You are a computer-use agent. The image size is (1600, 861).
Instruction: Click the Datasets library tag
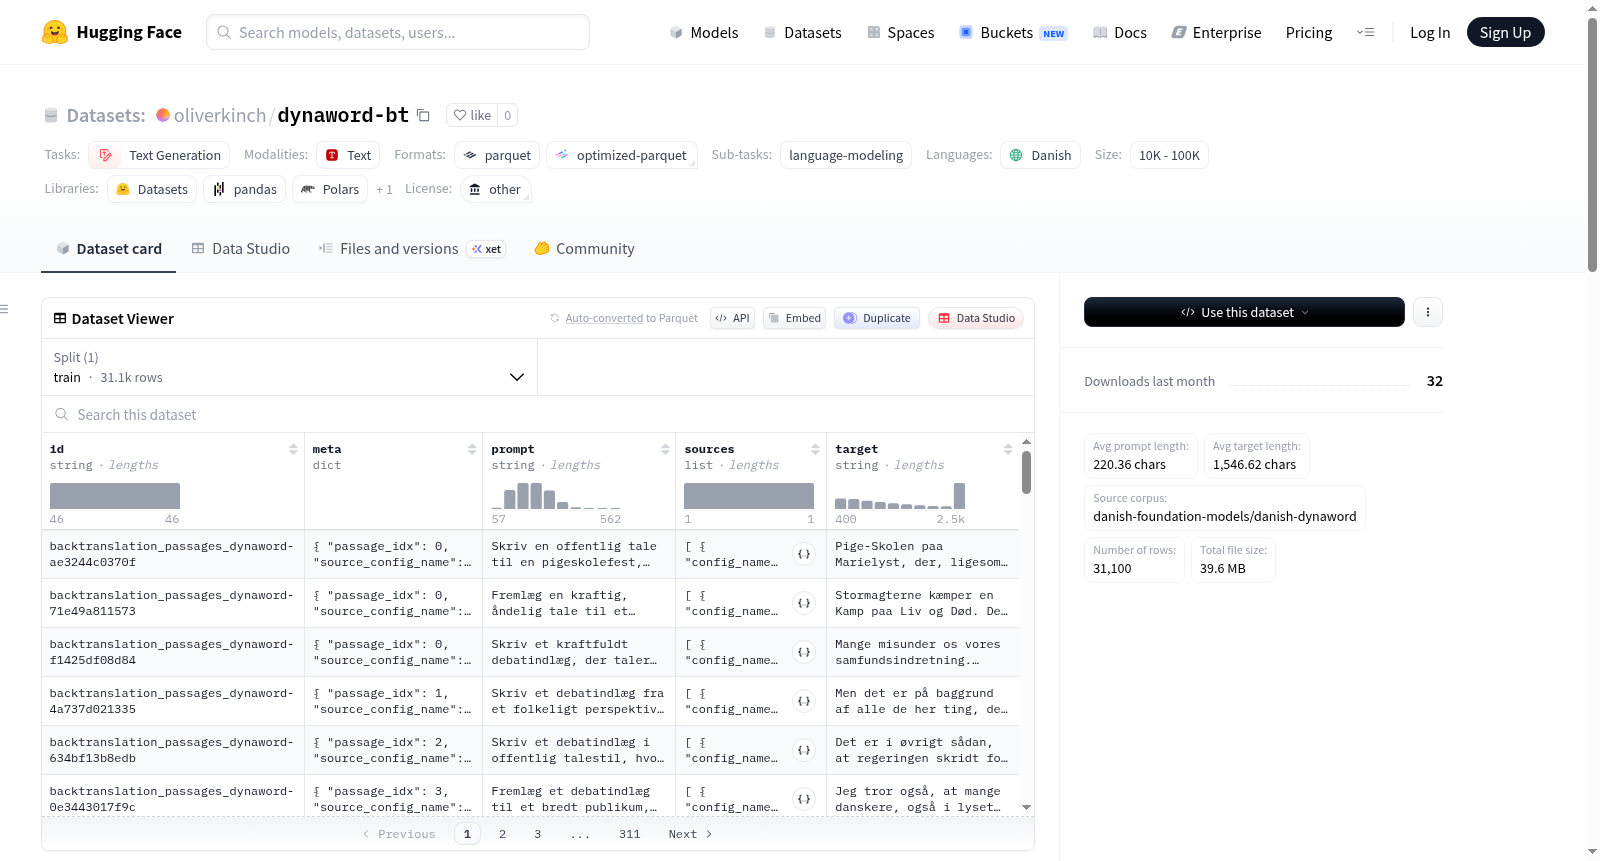(x=152, y=189)
